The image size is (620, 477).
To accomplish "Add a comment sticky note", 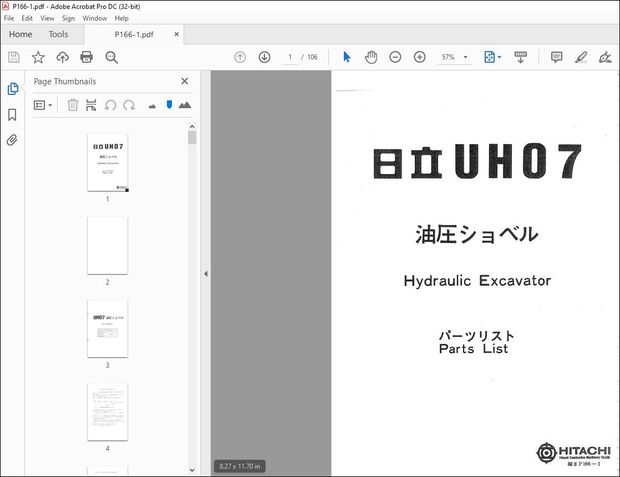I will tap(556, 57).
